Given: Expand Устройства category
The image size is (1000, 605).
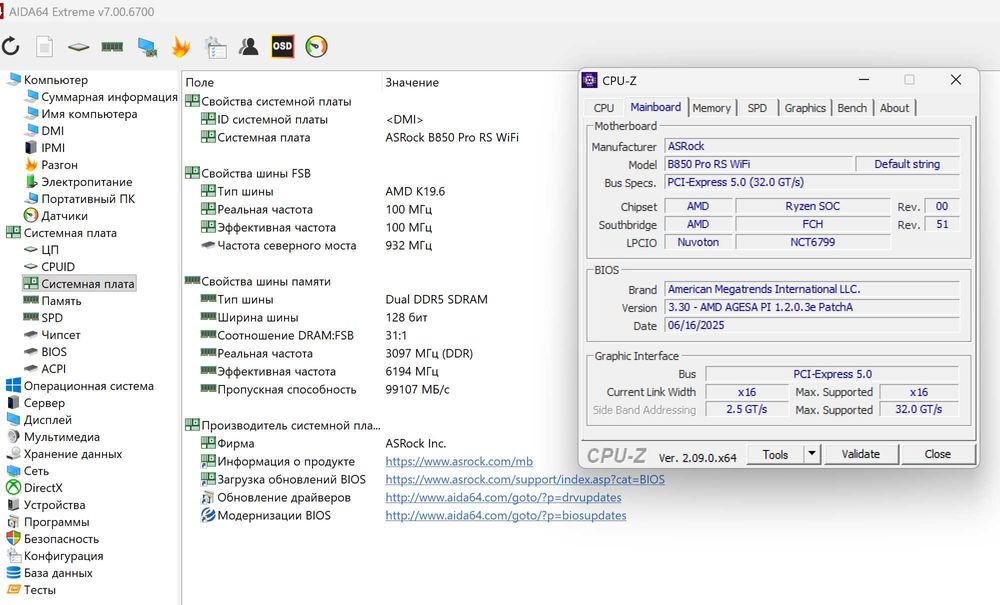Looking at the screenshot, I should 54,505.
